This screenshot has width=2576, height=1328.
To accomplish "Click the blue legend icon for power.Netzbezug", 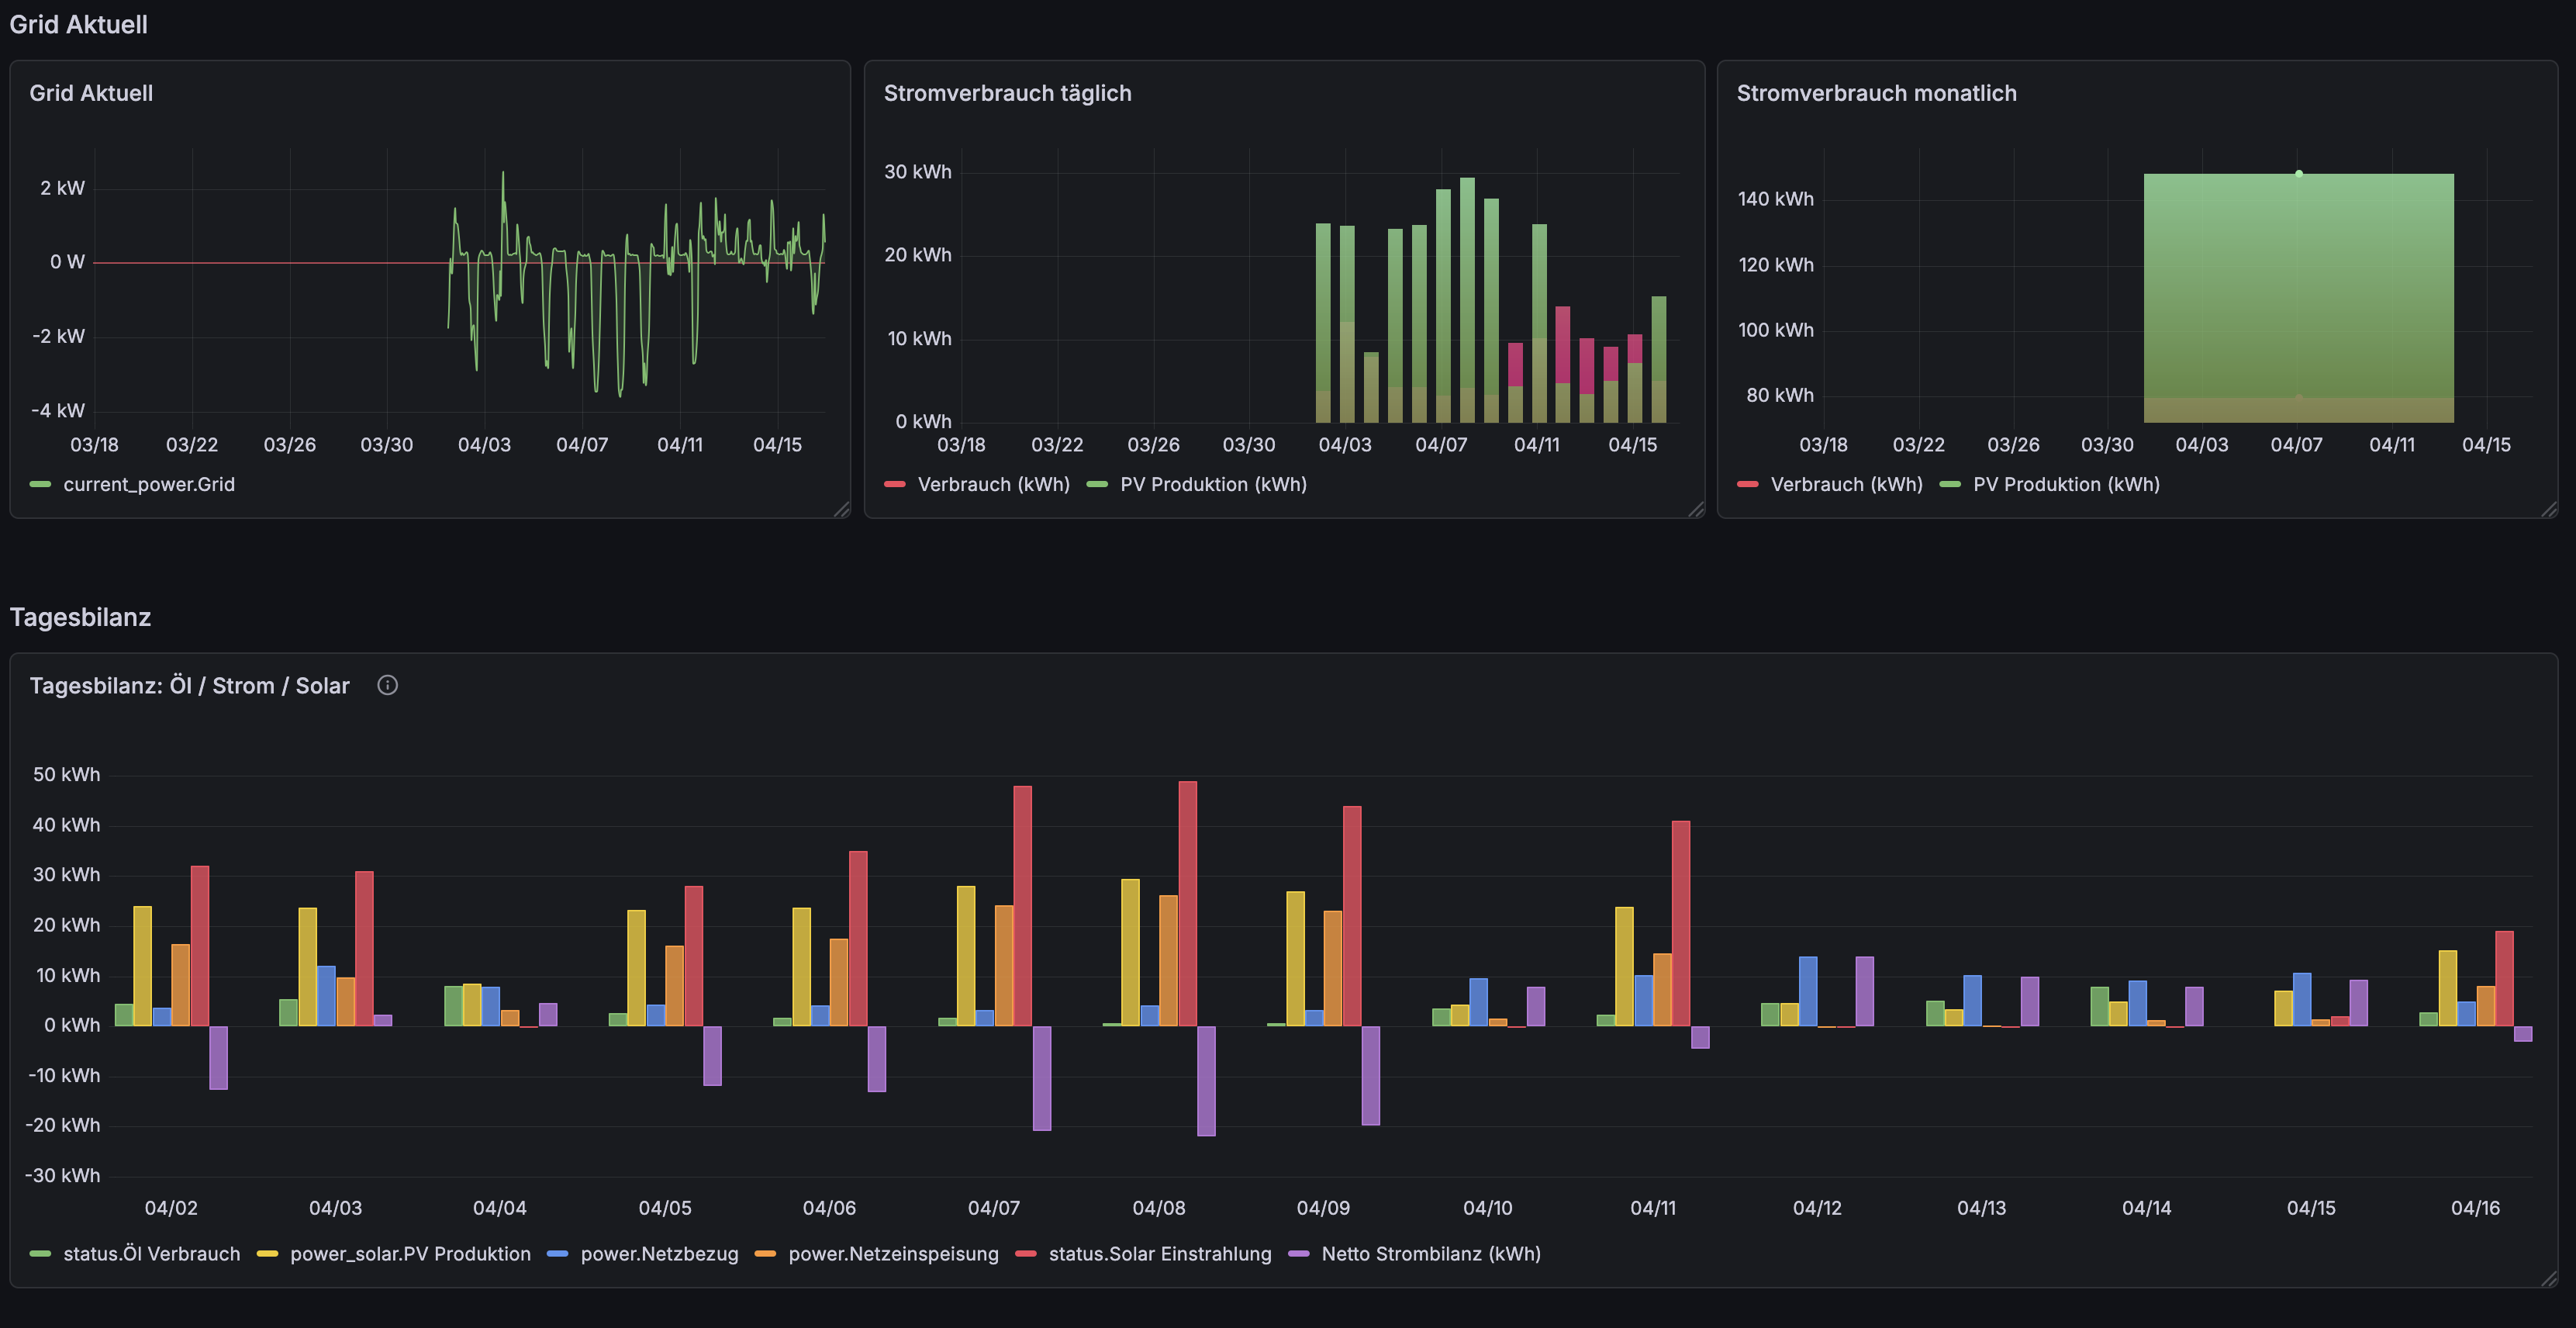I will 557,1253.
